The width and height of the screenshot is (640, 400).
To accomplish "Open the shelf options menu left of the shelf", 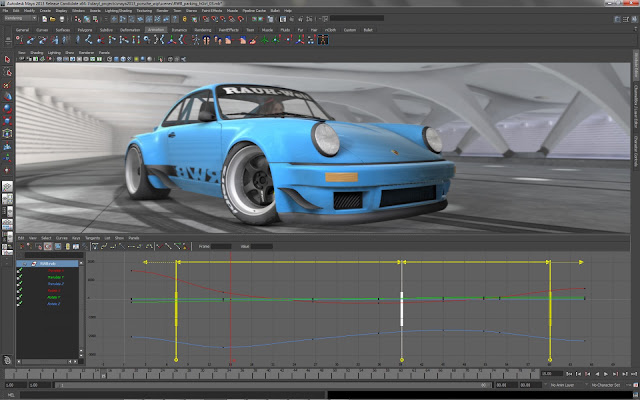I will (7, 41).
